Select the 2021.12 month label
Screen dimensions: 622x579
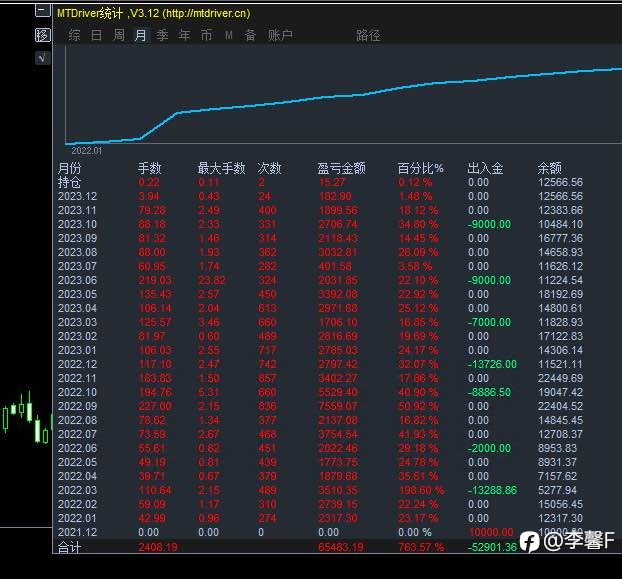click(77, 532)
